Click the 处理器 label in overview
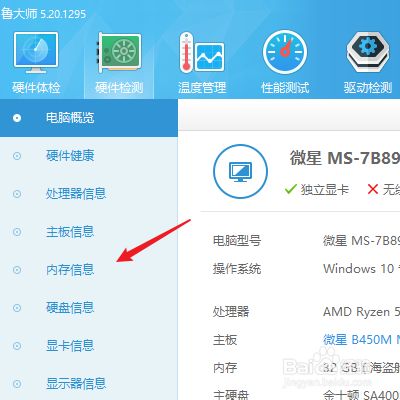Image resolution: width=400 pixels, height=400 pixels. coord(231,312)
